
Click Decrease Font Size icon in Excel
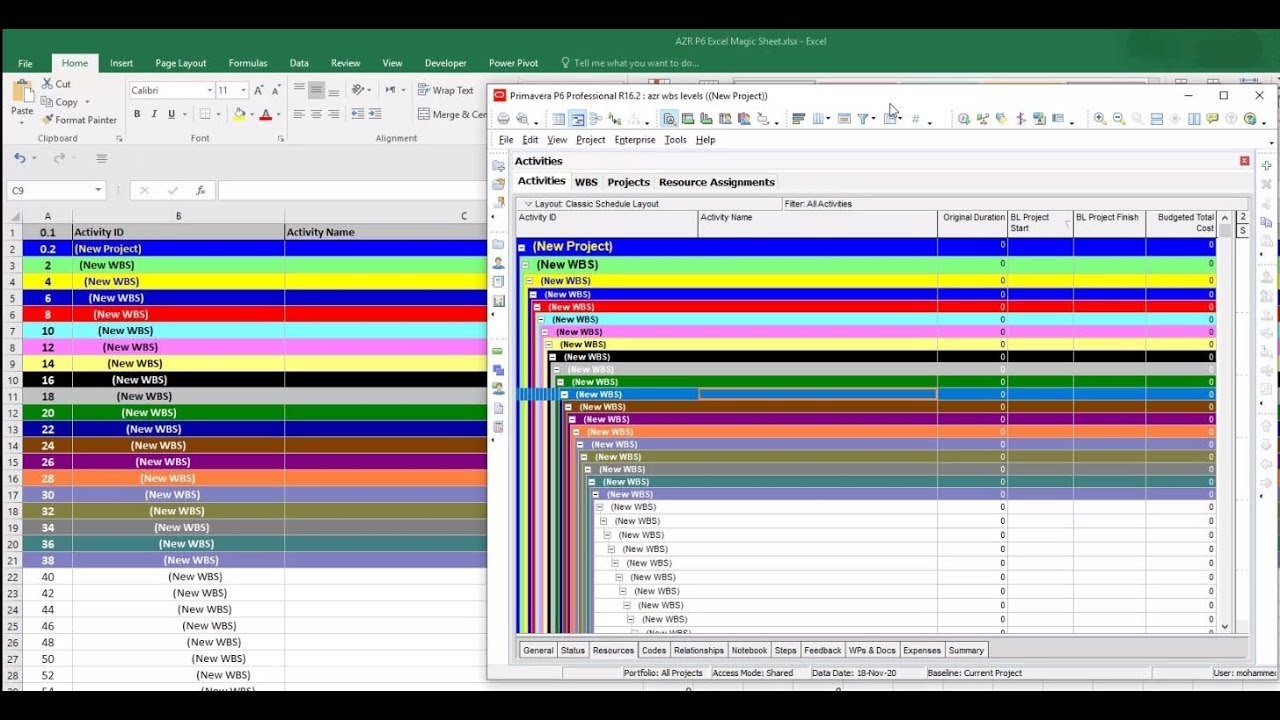276,90
